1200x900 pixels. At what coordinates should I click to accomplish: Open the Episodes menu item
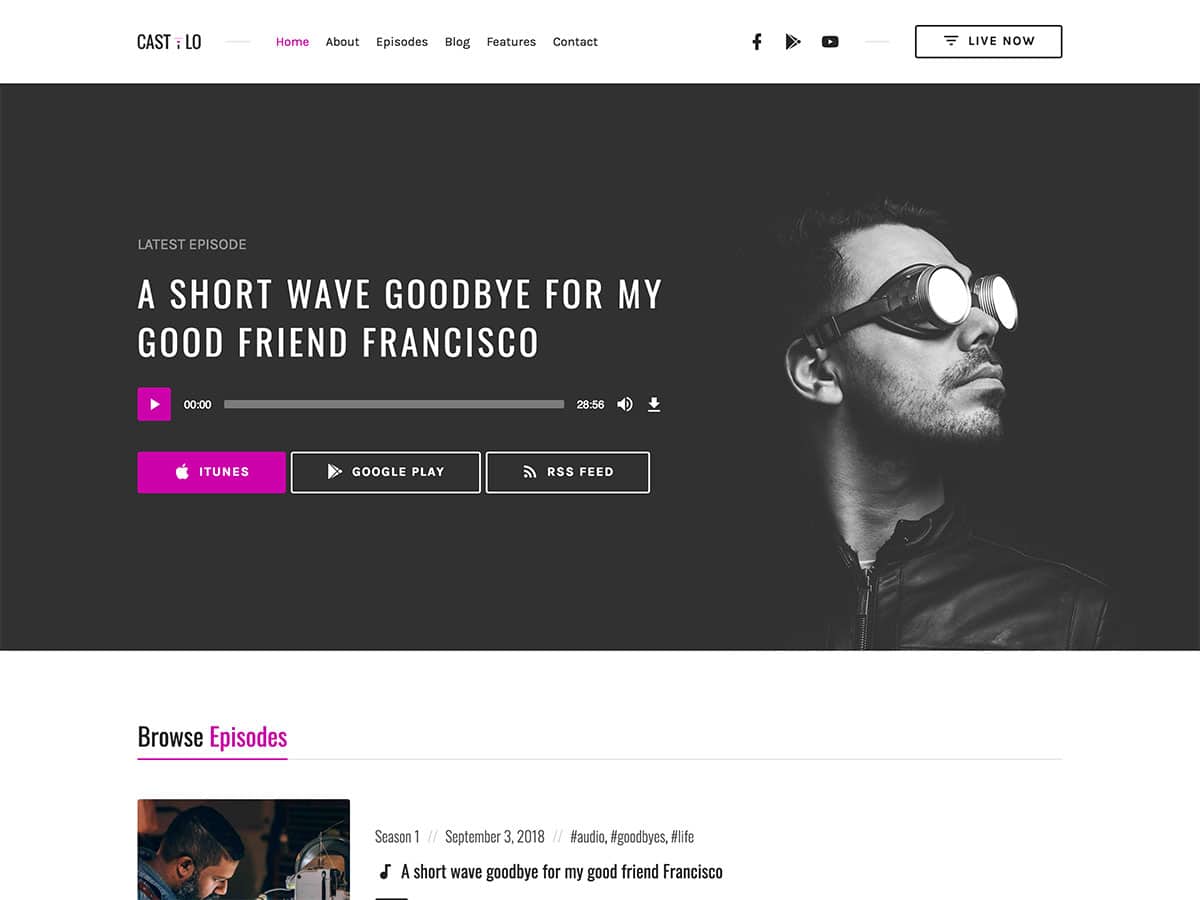coord(402,42)
